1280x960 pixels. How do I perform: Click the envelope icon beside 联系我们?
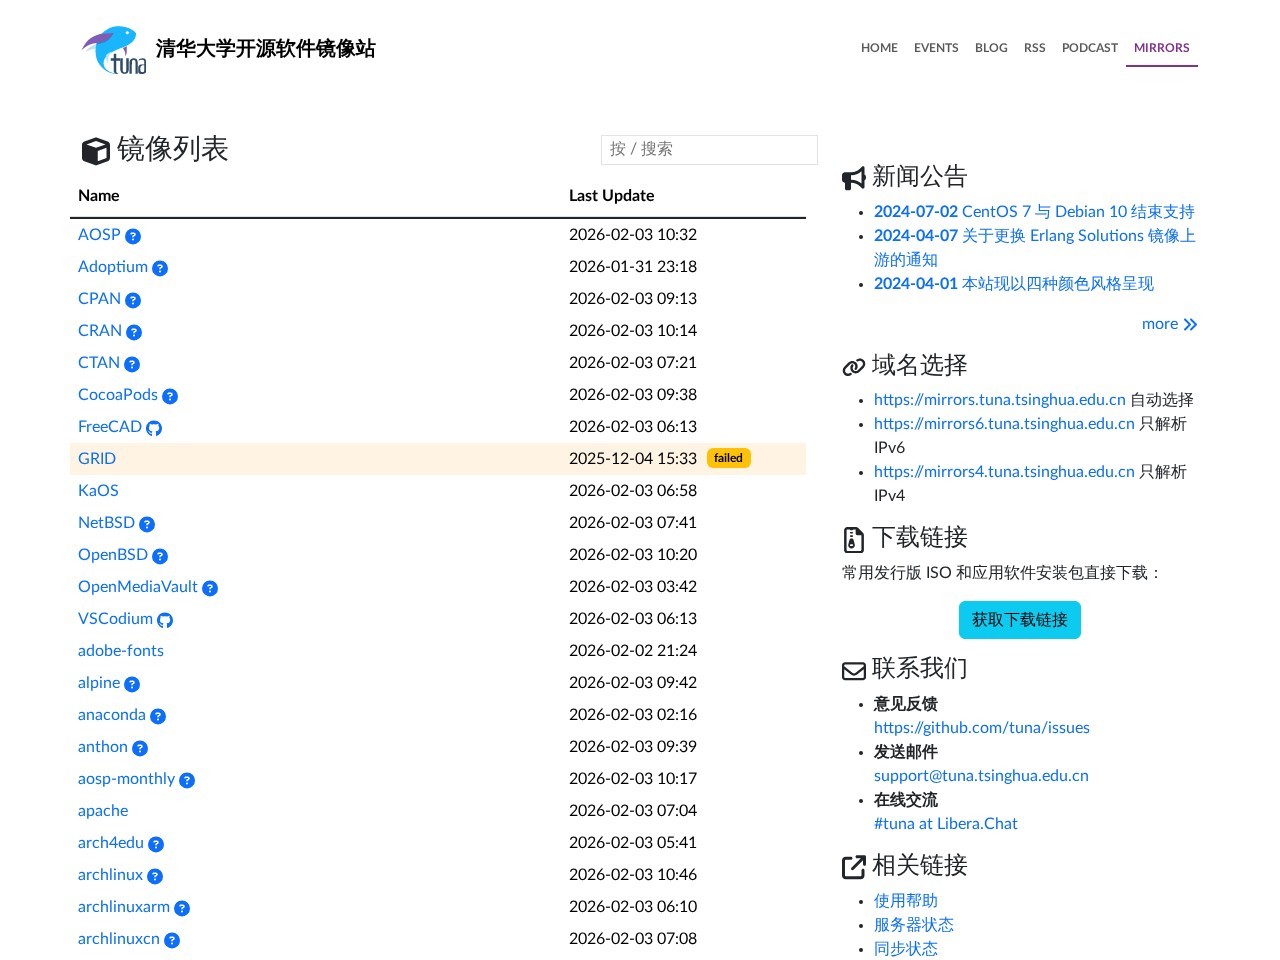853,670
